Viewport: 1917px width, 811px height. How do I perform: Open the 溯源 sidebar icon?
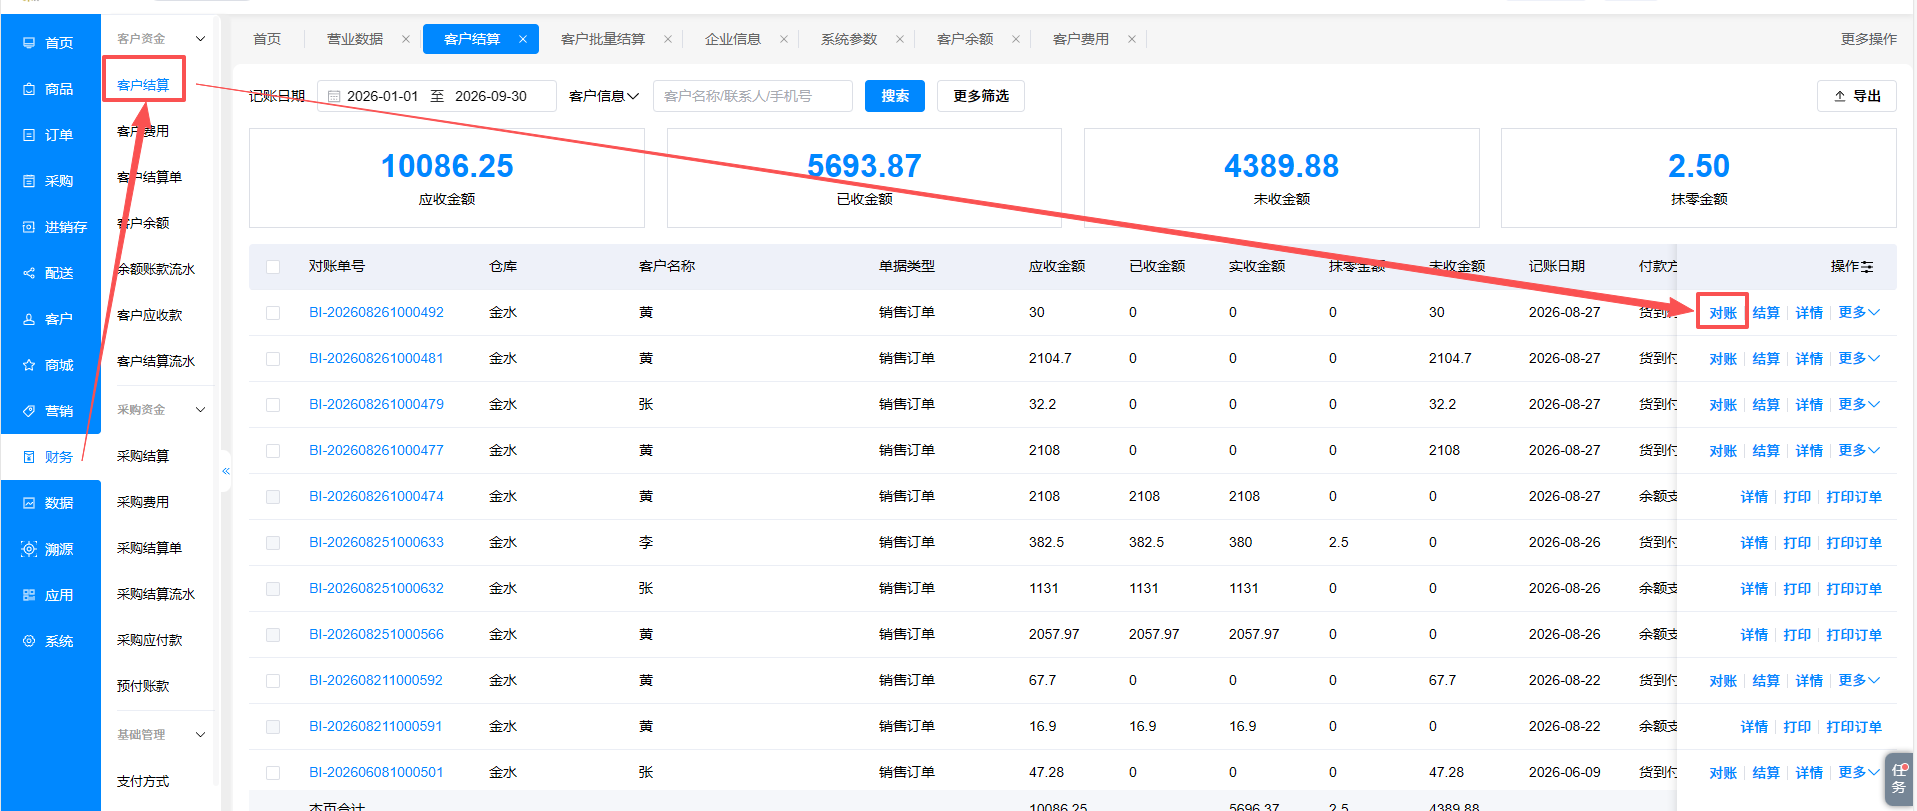pyautogui.click(x=29, y=549)
